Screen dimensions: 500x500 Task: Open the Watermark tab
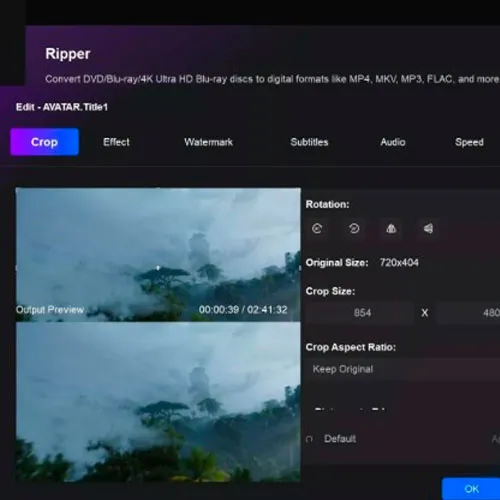pos(208,142)
